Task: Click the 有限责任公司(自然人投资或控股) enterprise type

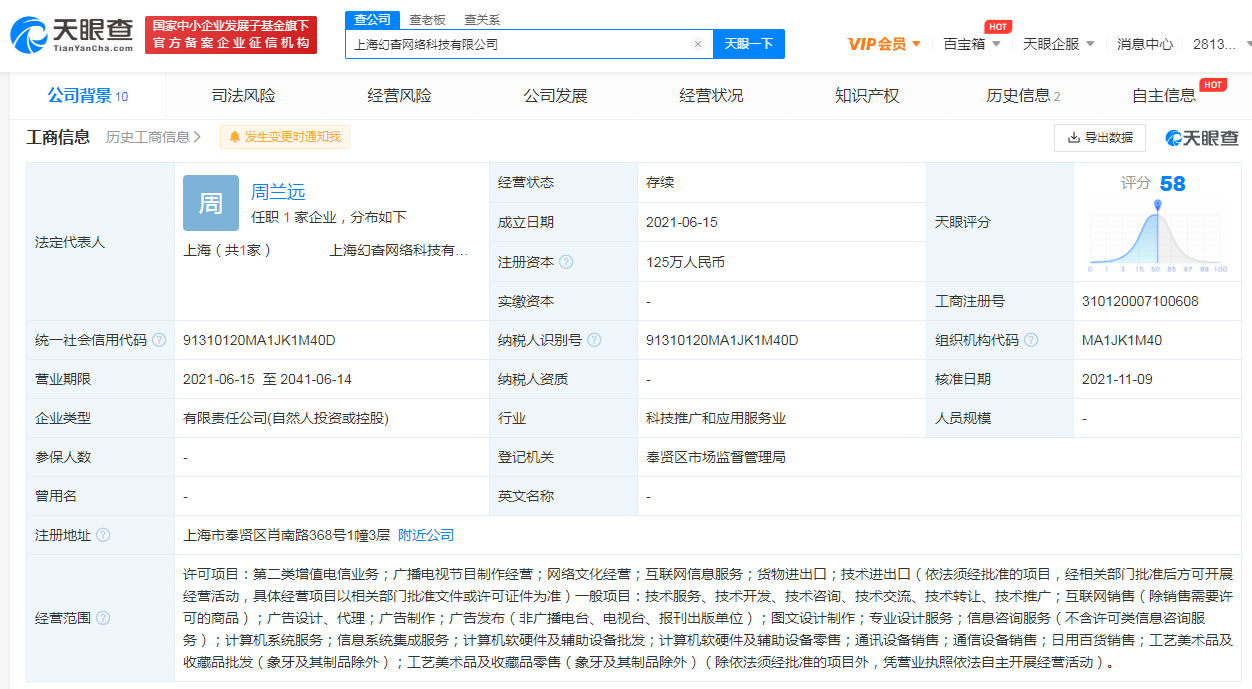Action: 286,419
